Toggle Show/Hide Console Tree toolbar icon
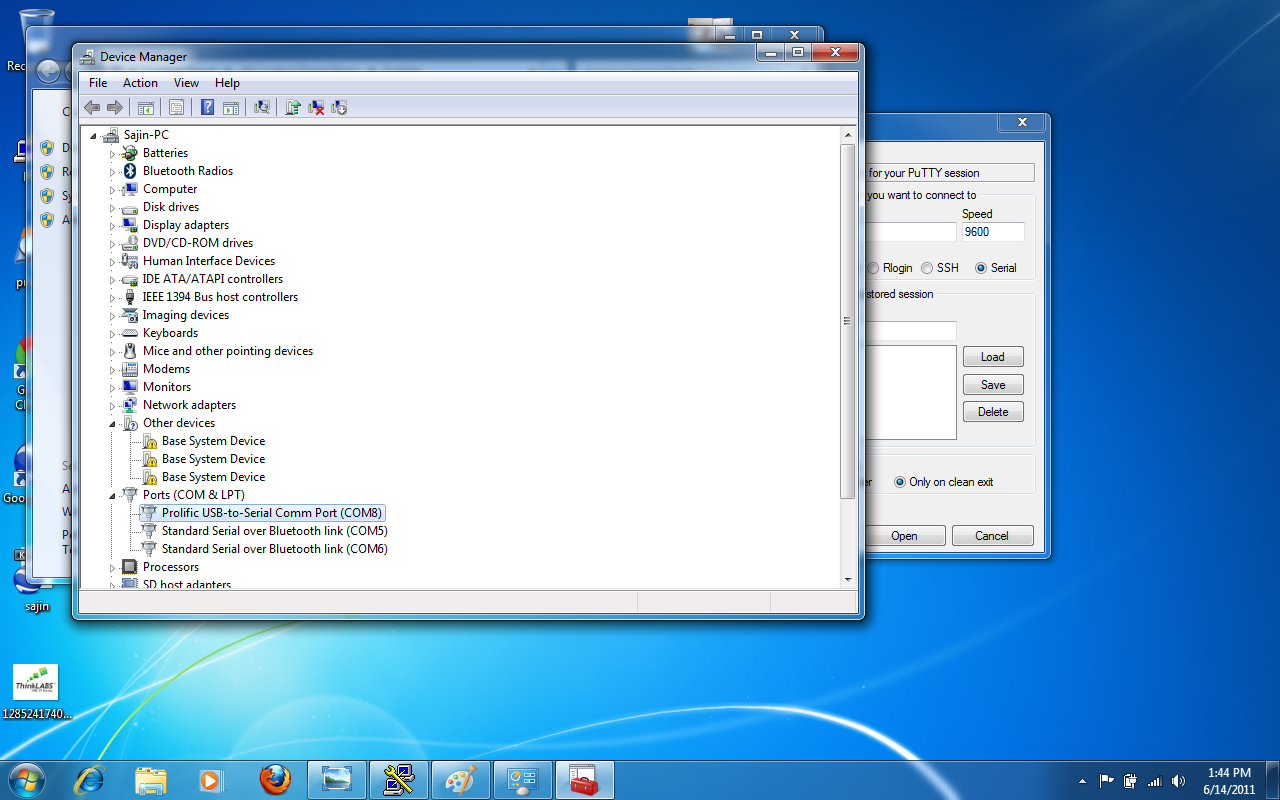The image size is (1280, 800). (x=146, y=108)
